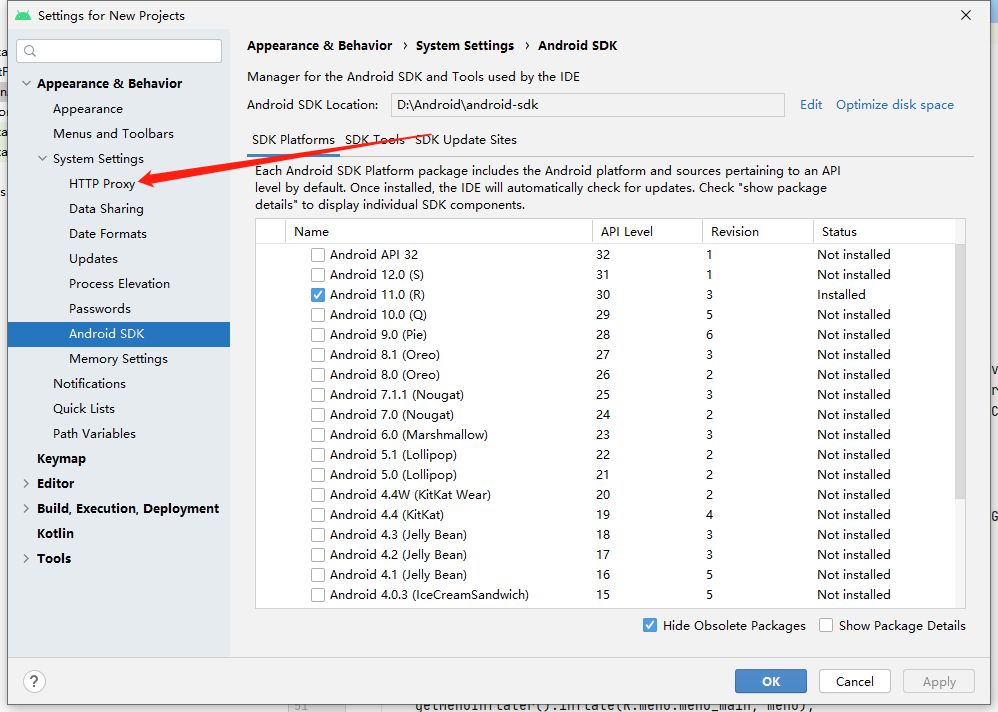Focus the settings search field
This screenshot has width=998, height=712.
(x=119, y=51)
